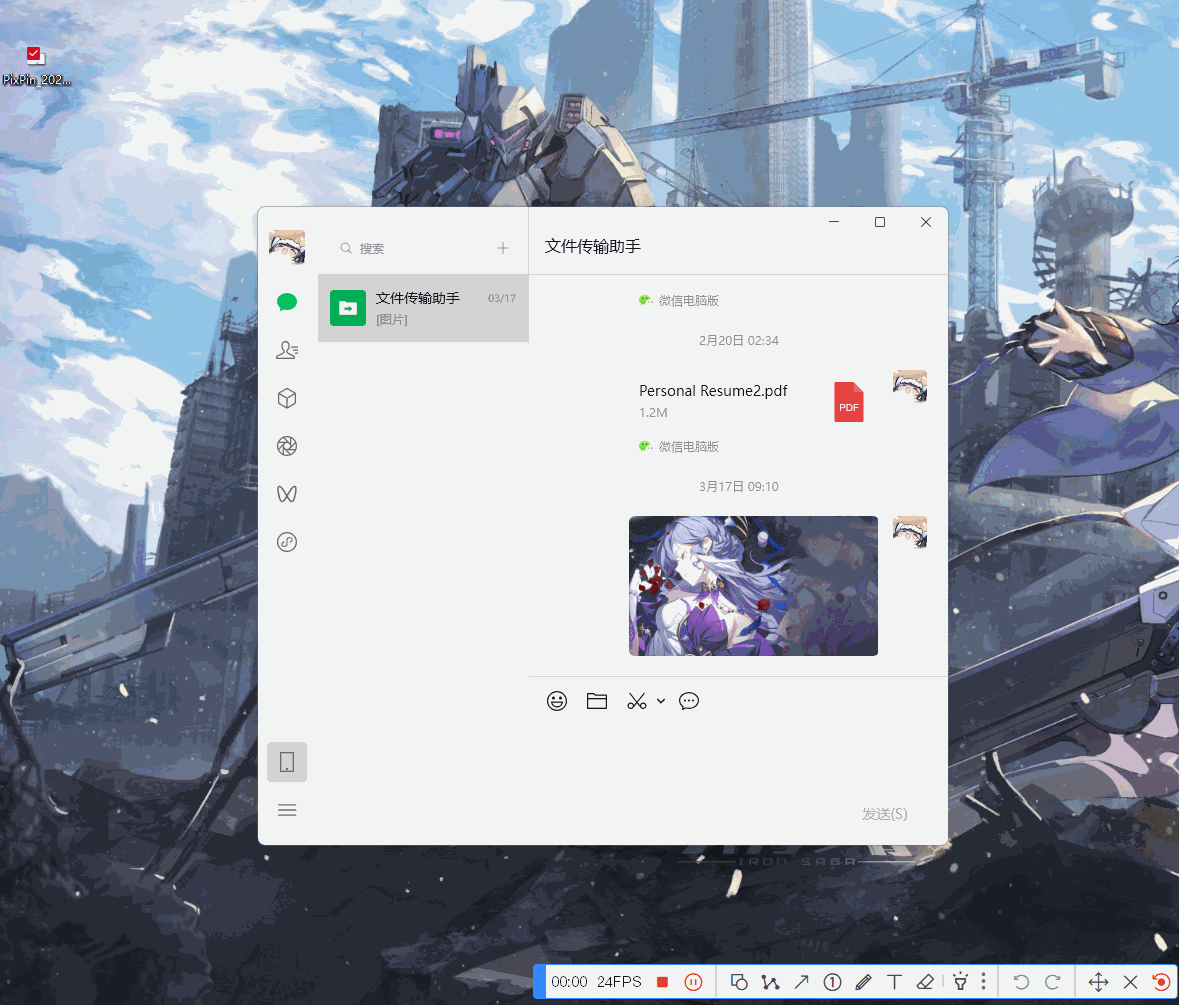Click 微信电脑版 label under the PDF message
Image resolution: width=1179 pixels, height=1005 pixels.
click(x=688, y=446)
